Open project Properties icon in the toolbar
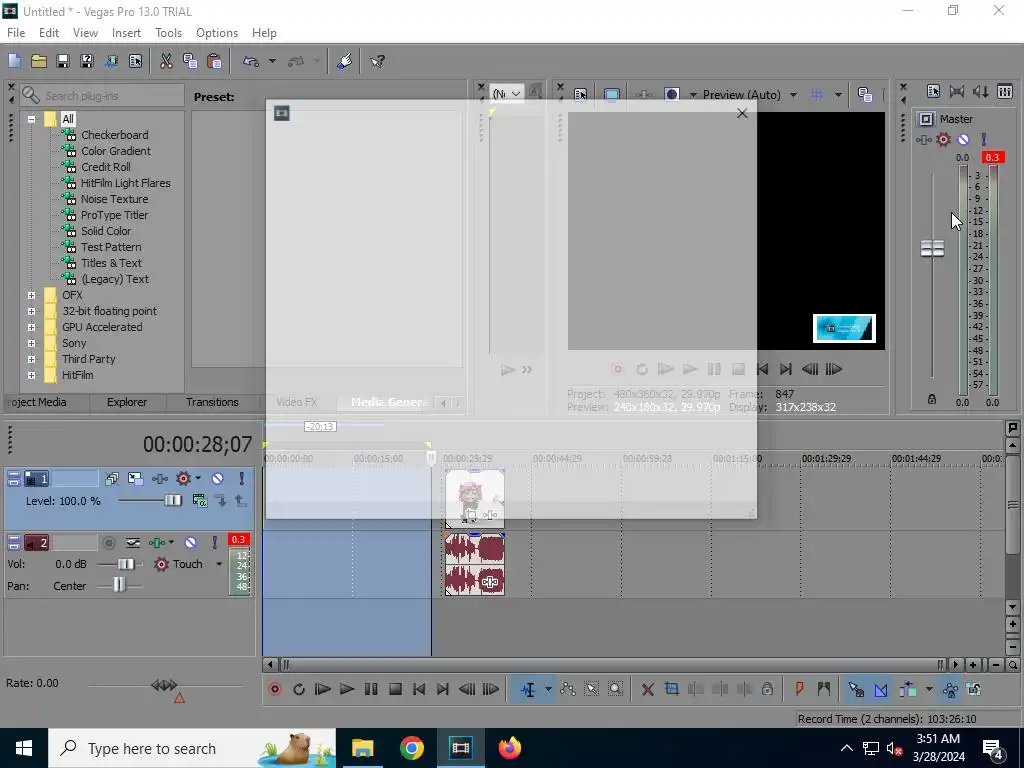 [x=135, y=61]
